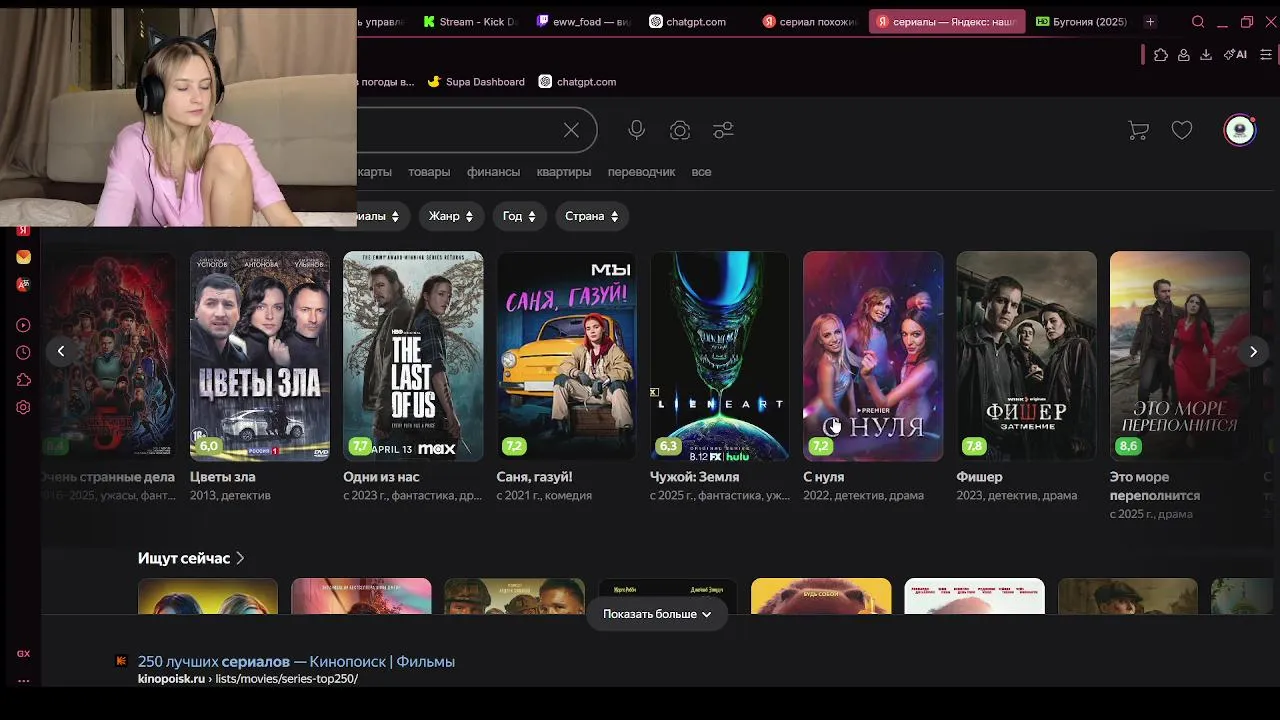Switch to сериал похожие tab
Viewport: 1280px width, 720px height.
click(809, 22)
